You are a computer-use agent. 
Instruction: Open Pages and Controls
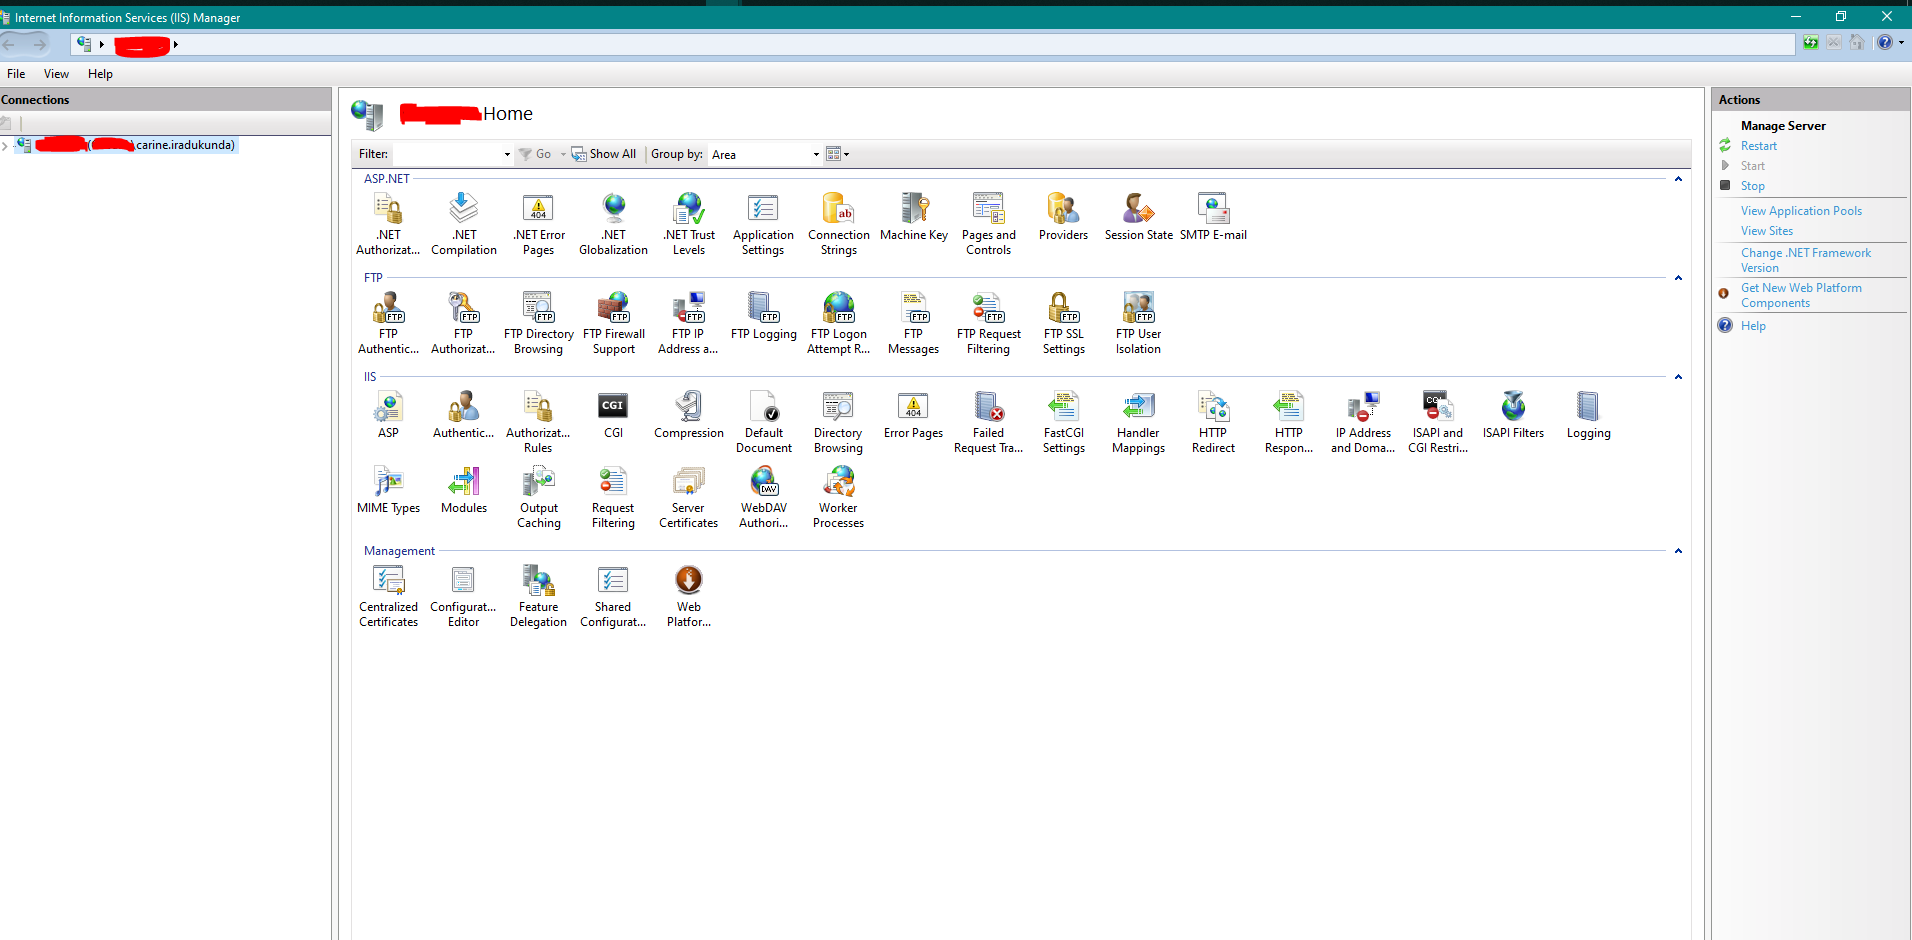(x=989, y=224)
